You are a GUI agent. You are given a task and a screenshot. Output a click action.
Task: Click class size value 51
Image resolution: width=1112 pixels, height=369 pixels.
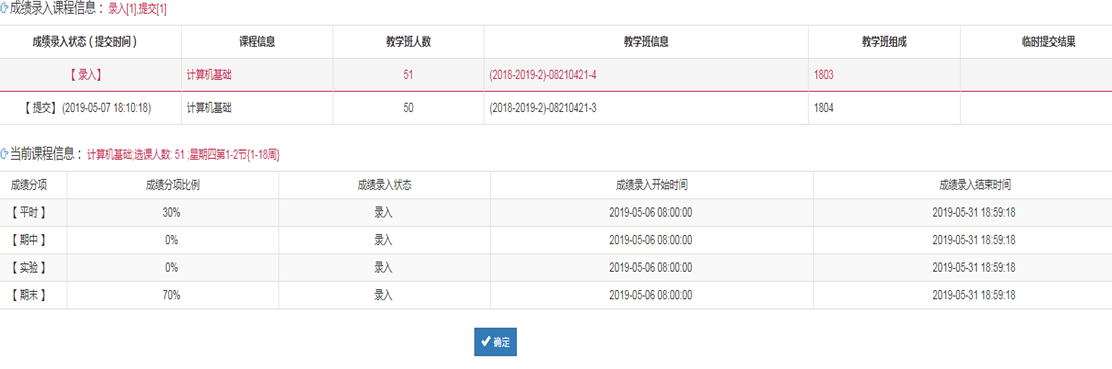pyautogui.click(x=408, y=75)
